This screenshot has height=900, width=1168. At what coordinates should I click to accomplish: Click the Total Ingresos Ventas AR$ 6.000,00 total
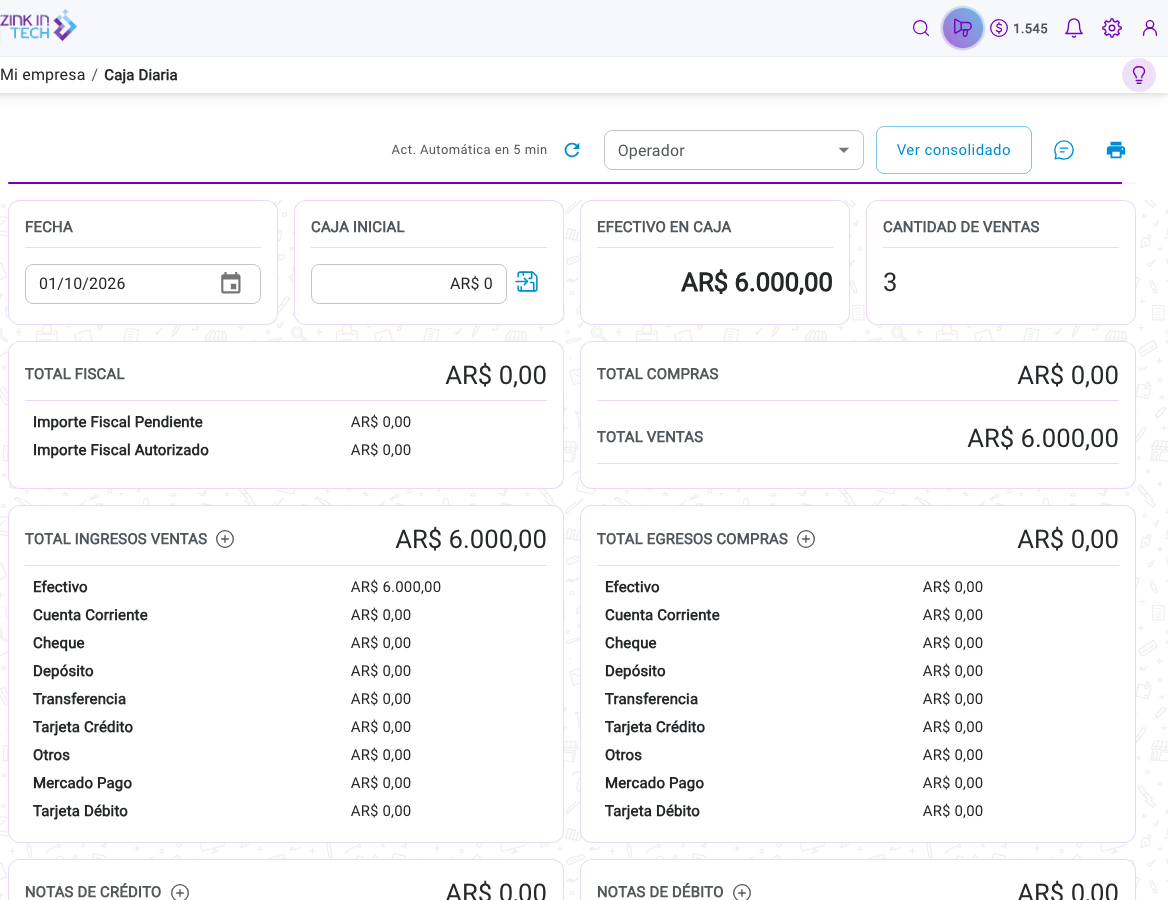pos(471,539)
